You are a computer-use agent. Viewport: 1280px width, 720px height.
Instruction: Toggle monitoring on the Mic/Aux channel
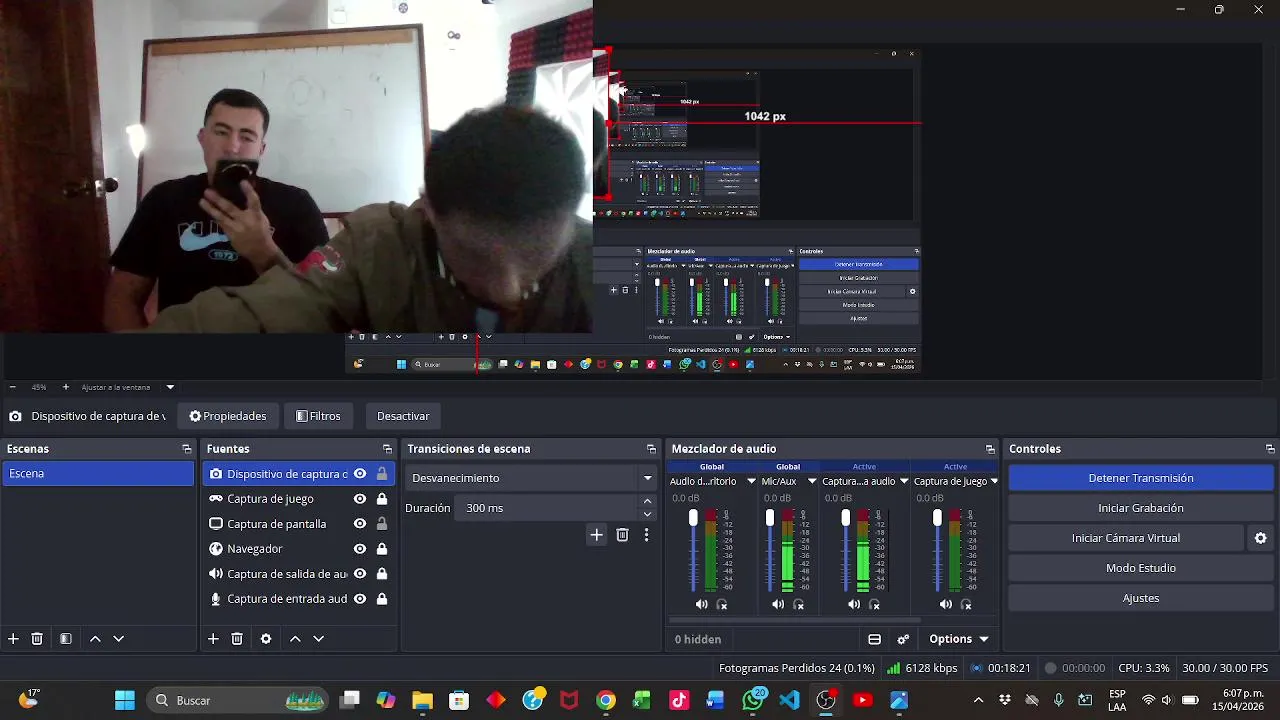[x=799, y=604]
